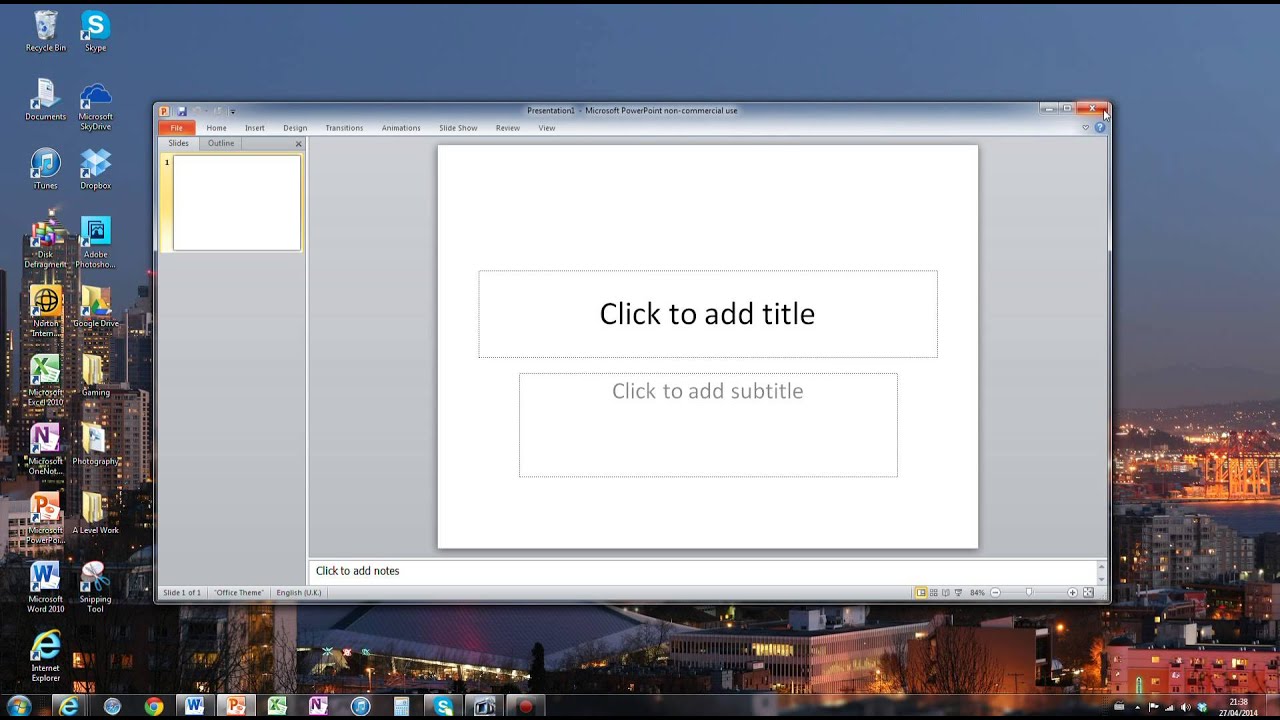Select the Slides pane tab
Screen dimensions: 1280x720
178,143
